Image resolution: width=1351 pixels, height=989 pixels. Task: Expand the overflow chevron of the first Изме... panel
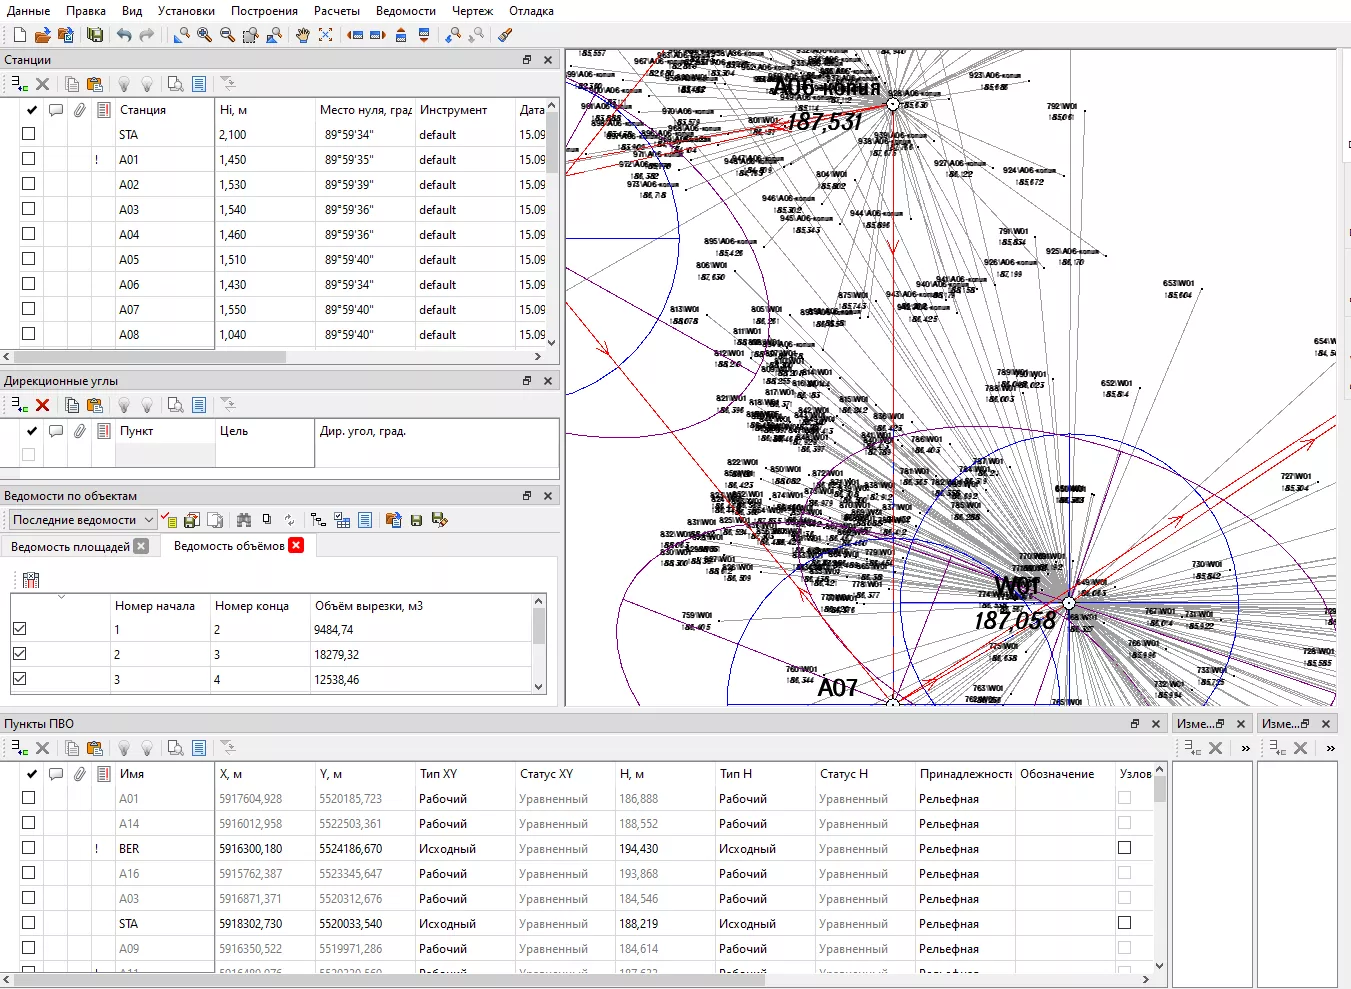point(1245,748)
